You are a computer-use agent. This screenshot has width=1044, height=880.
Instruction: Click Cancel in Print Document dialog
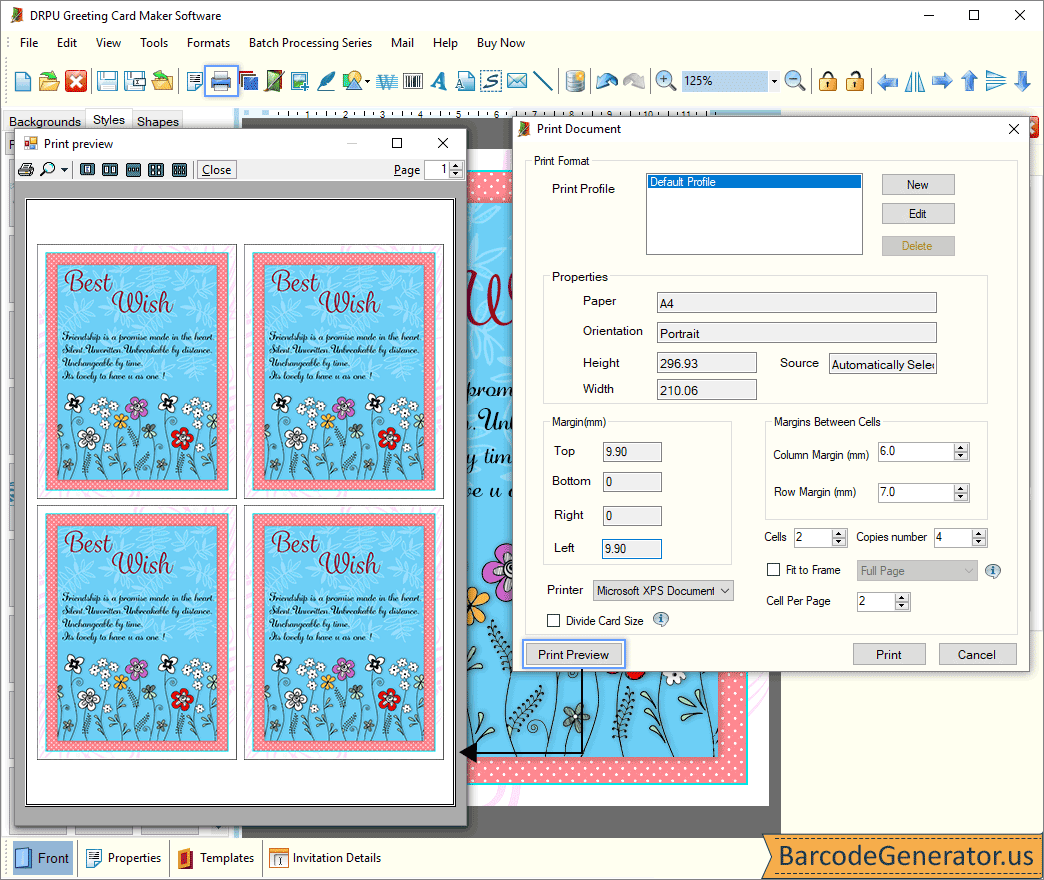point(977,654)
